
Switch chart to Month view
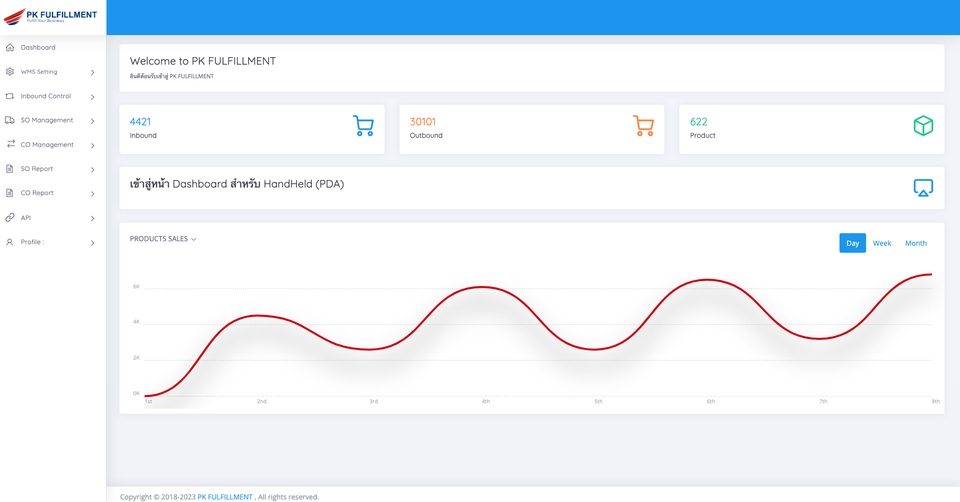coord(916,243)
